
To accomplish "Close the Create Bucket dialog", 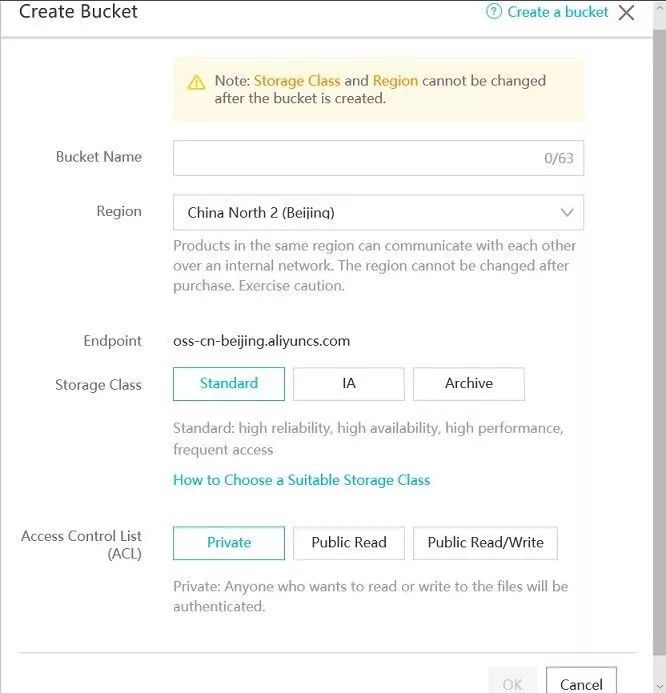I will 627,13.
